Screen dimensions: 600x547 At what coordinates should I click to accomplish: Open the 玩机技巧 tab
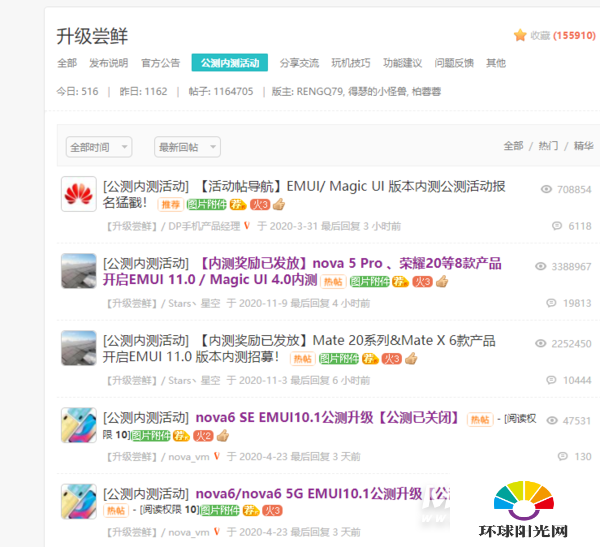point(351,63)
